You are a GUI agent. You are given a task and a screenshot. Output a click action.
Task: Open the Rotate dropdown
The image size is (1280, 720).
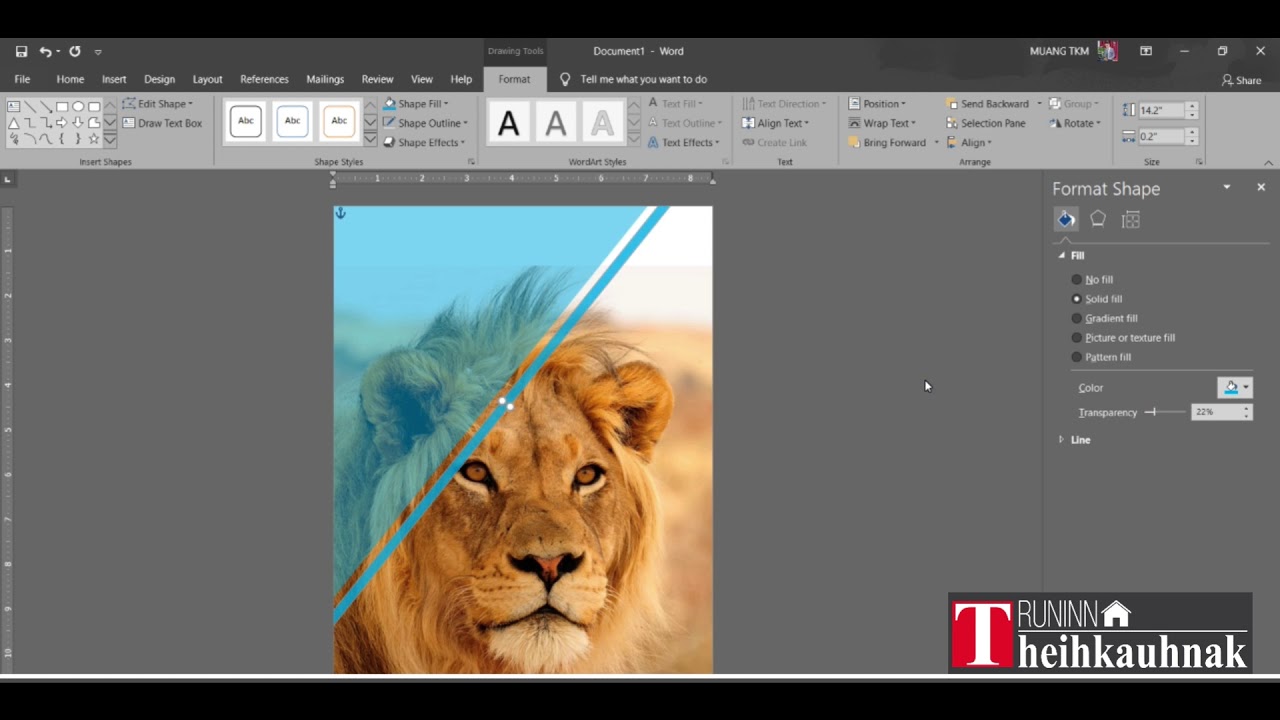tap(1075, 123)
